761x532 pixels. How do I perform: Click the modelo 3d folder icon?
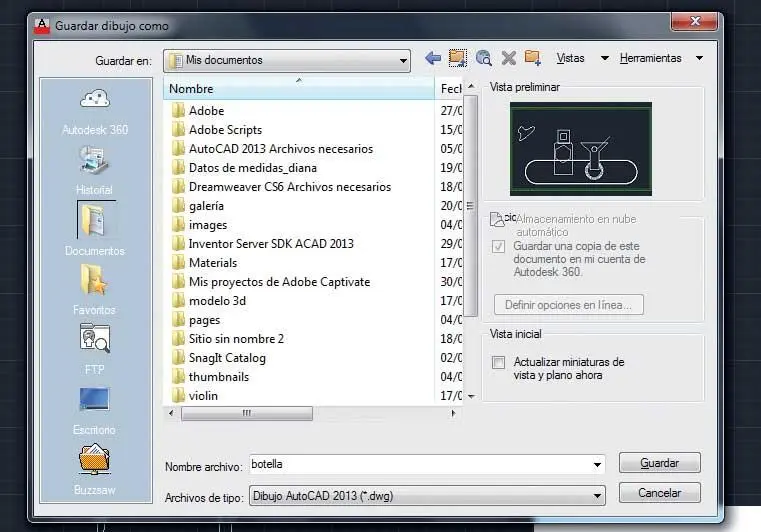coord(178,300)
